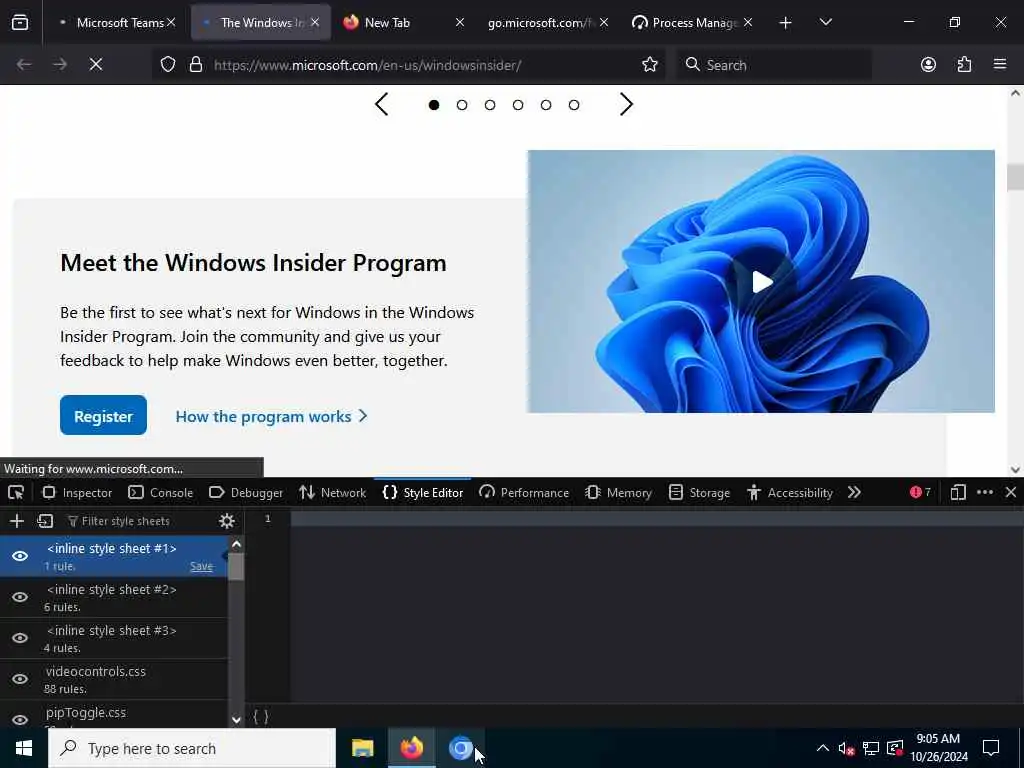The width and height of the screenshot is (1024, 768).
Task: Open the taskbar Chrome-like browser icon
Action: [x=460, y=748]
